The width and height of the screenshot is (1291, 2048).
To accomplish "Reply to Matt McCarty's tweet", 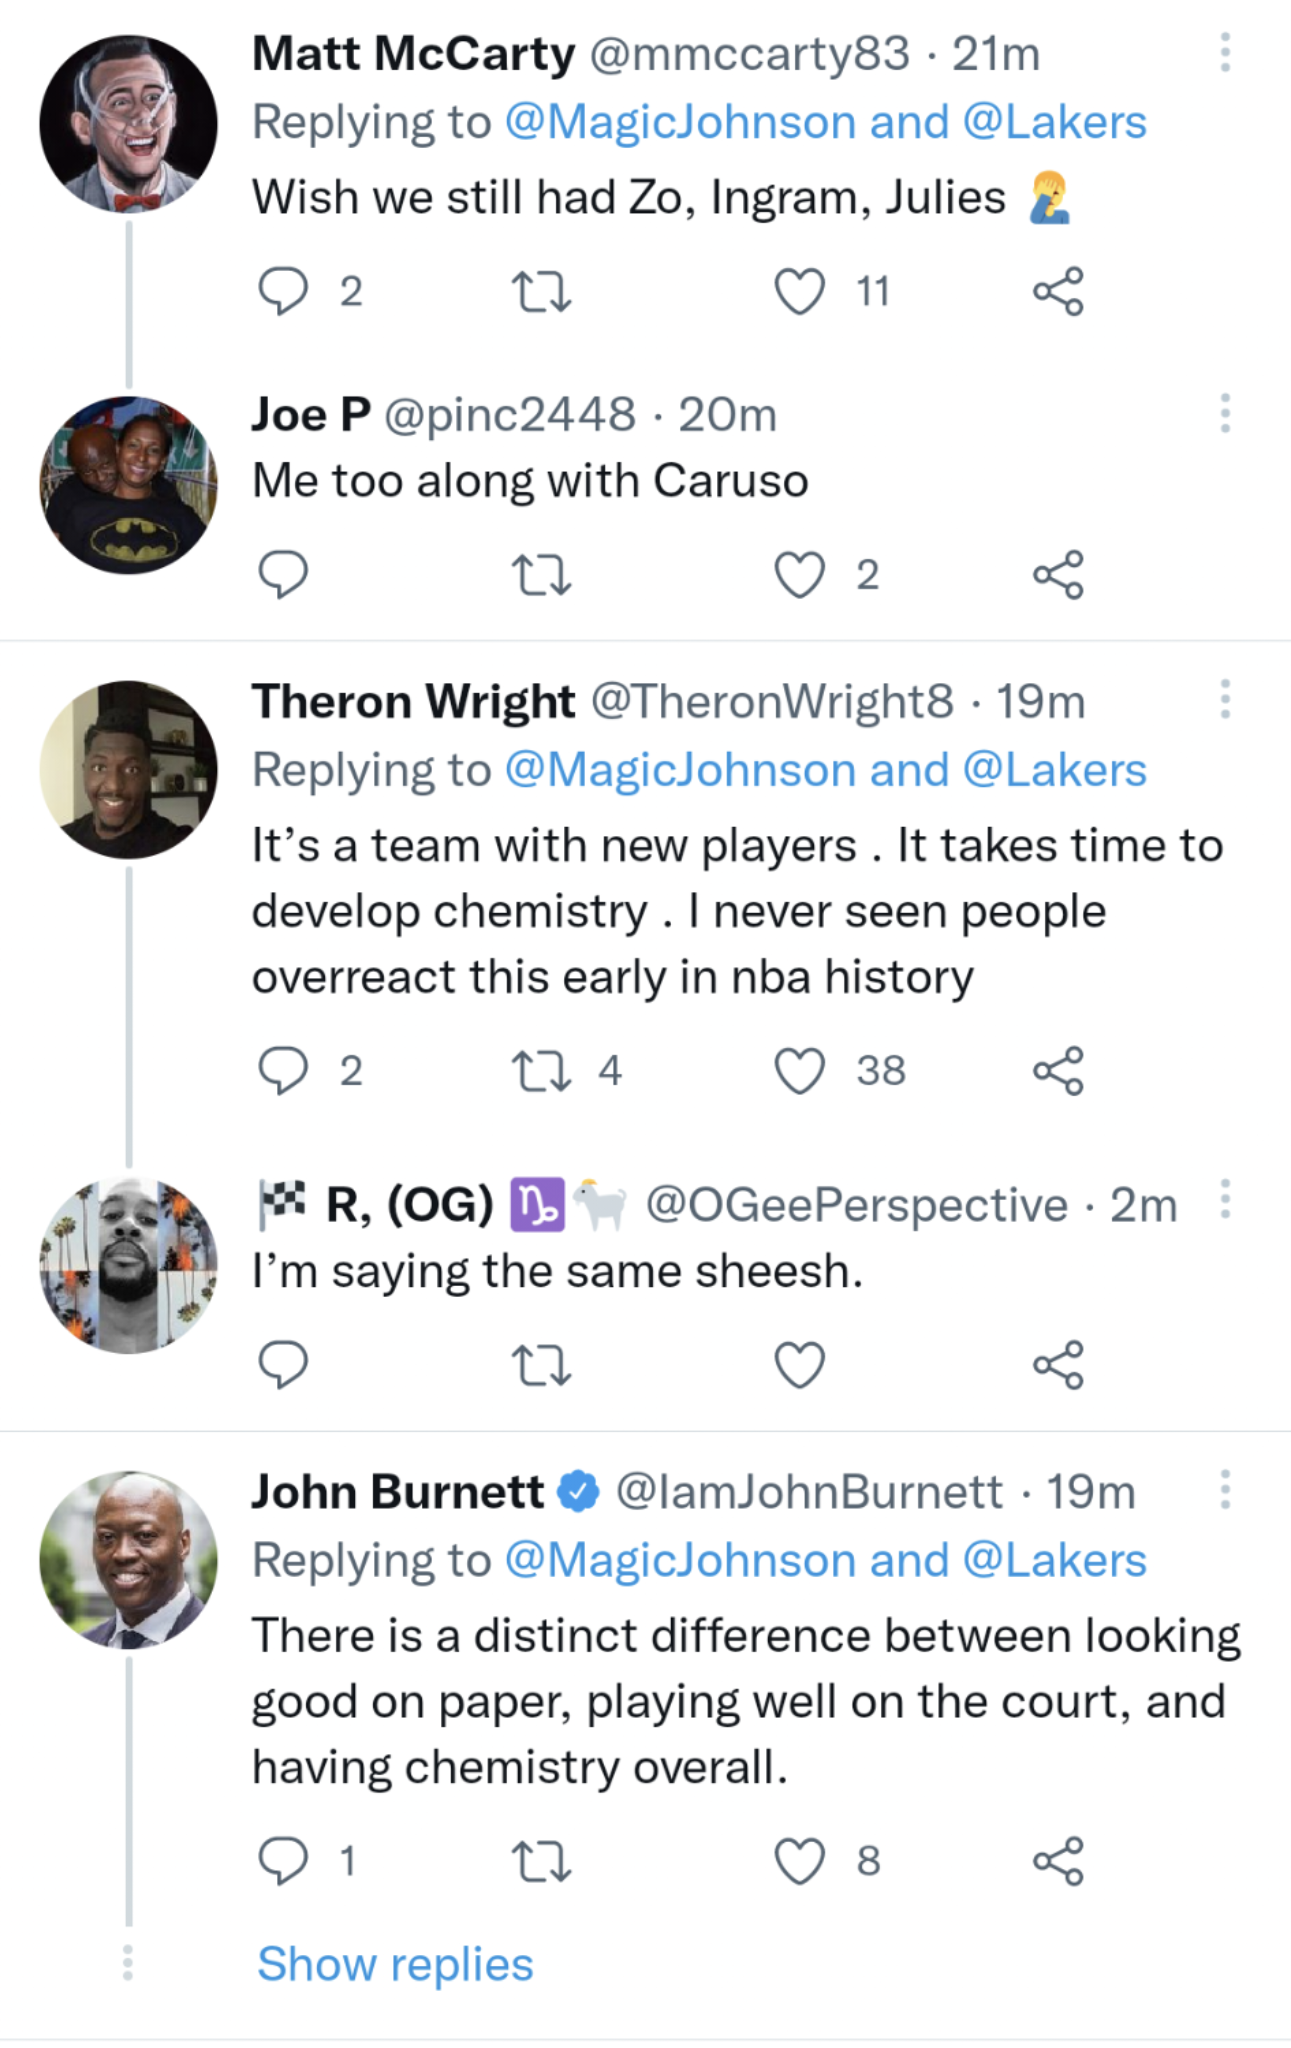I will click(x=285, y=291).
